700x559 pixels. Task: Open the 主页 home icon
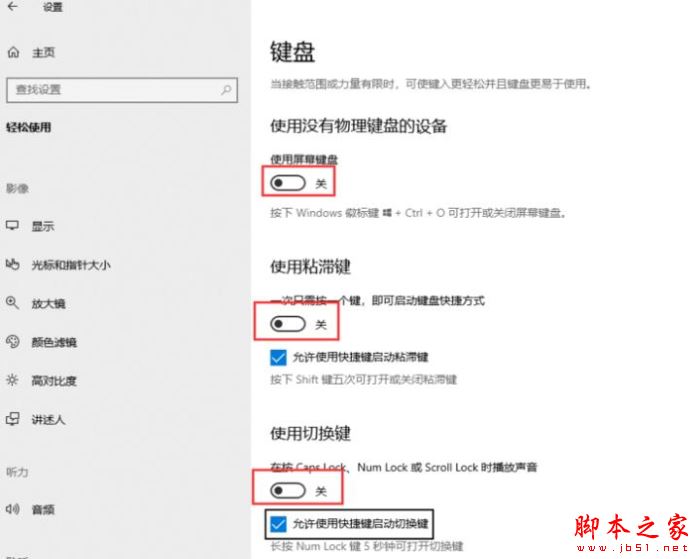click(x=13, y=52)
